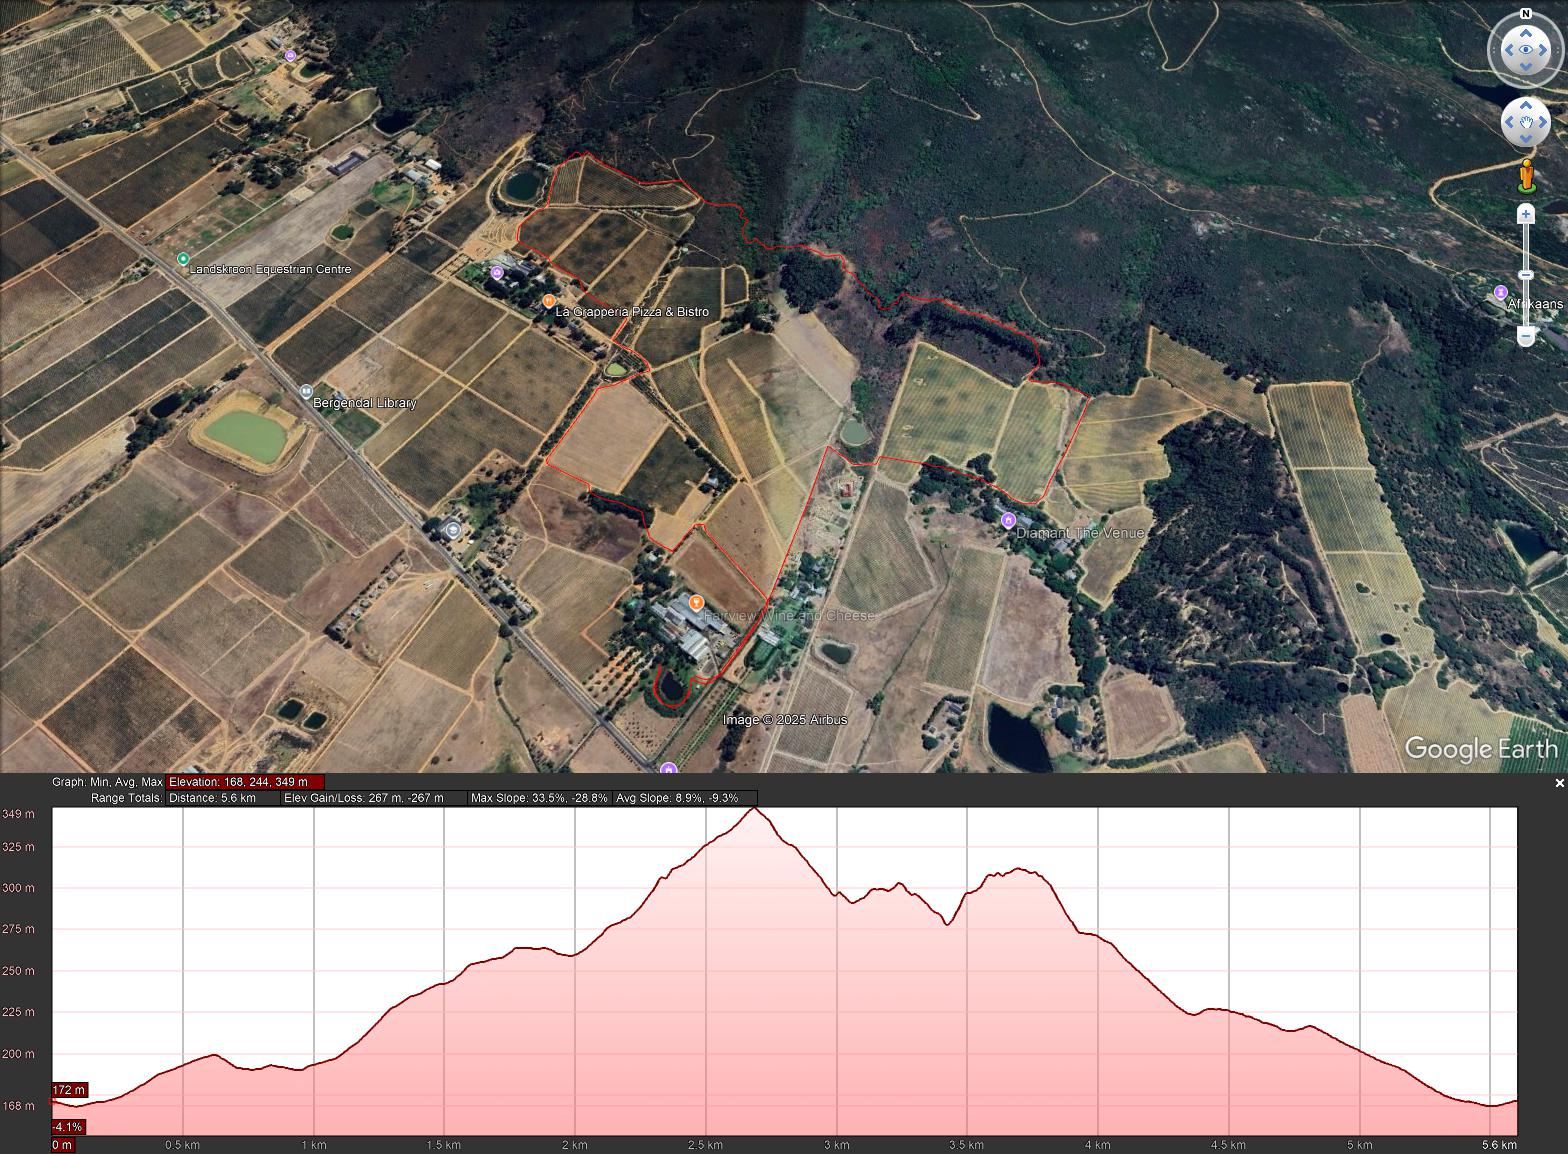Viewport: 1568px width, 1154px height.
Task: Open La Grapperia Pizza & Bistro placemark
Action: click(x=549, y=301)
